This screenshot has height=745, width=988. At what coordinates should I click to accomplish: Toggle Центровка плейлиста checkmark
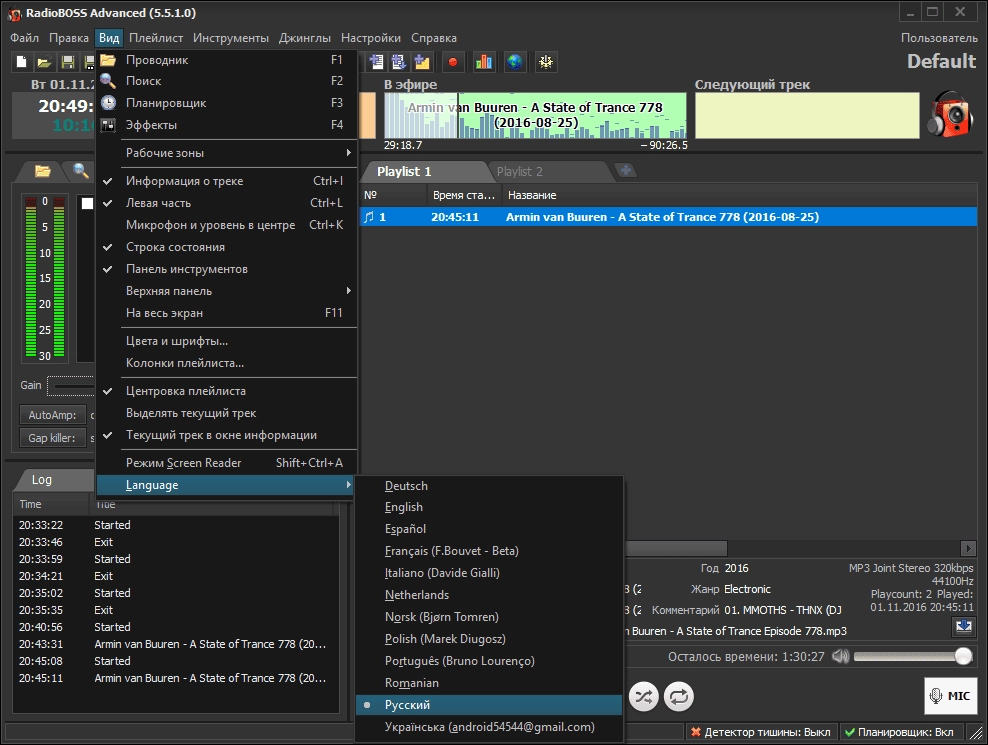coord(227,391)
